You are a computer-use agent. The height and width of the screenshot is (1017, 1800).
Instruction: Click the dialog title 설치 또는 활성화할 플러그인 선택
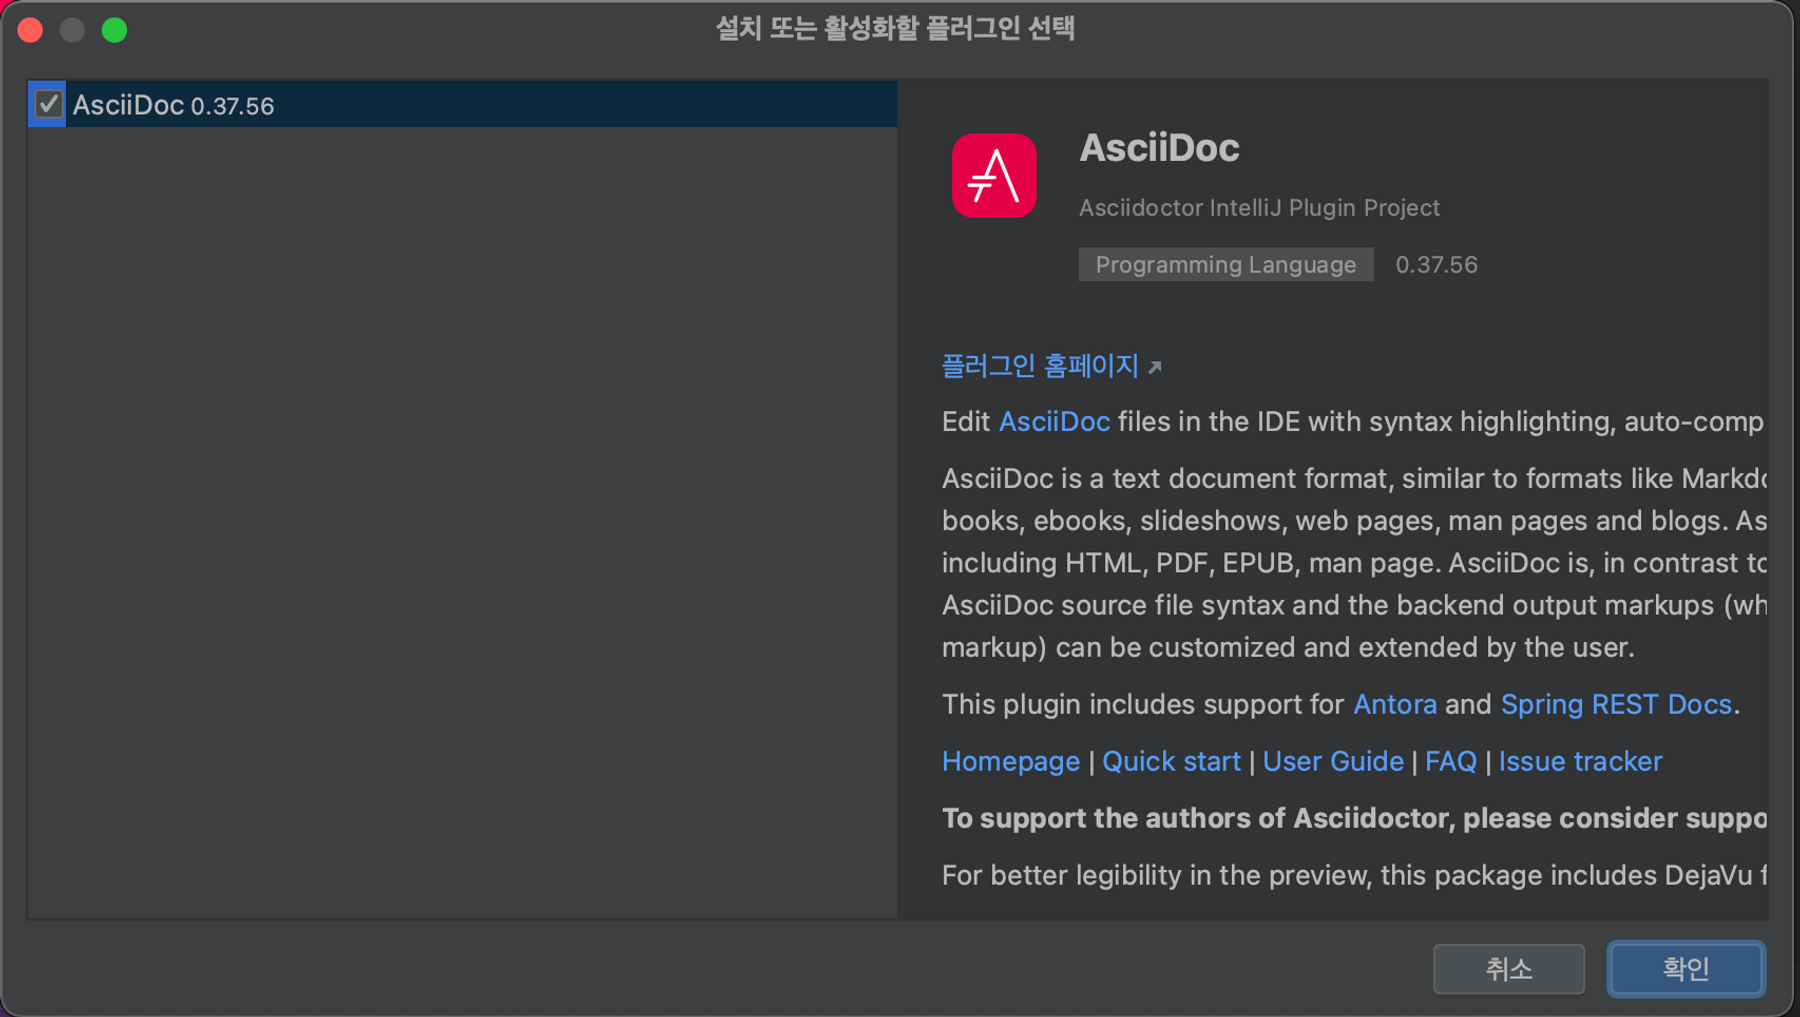895,29
